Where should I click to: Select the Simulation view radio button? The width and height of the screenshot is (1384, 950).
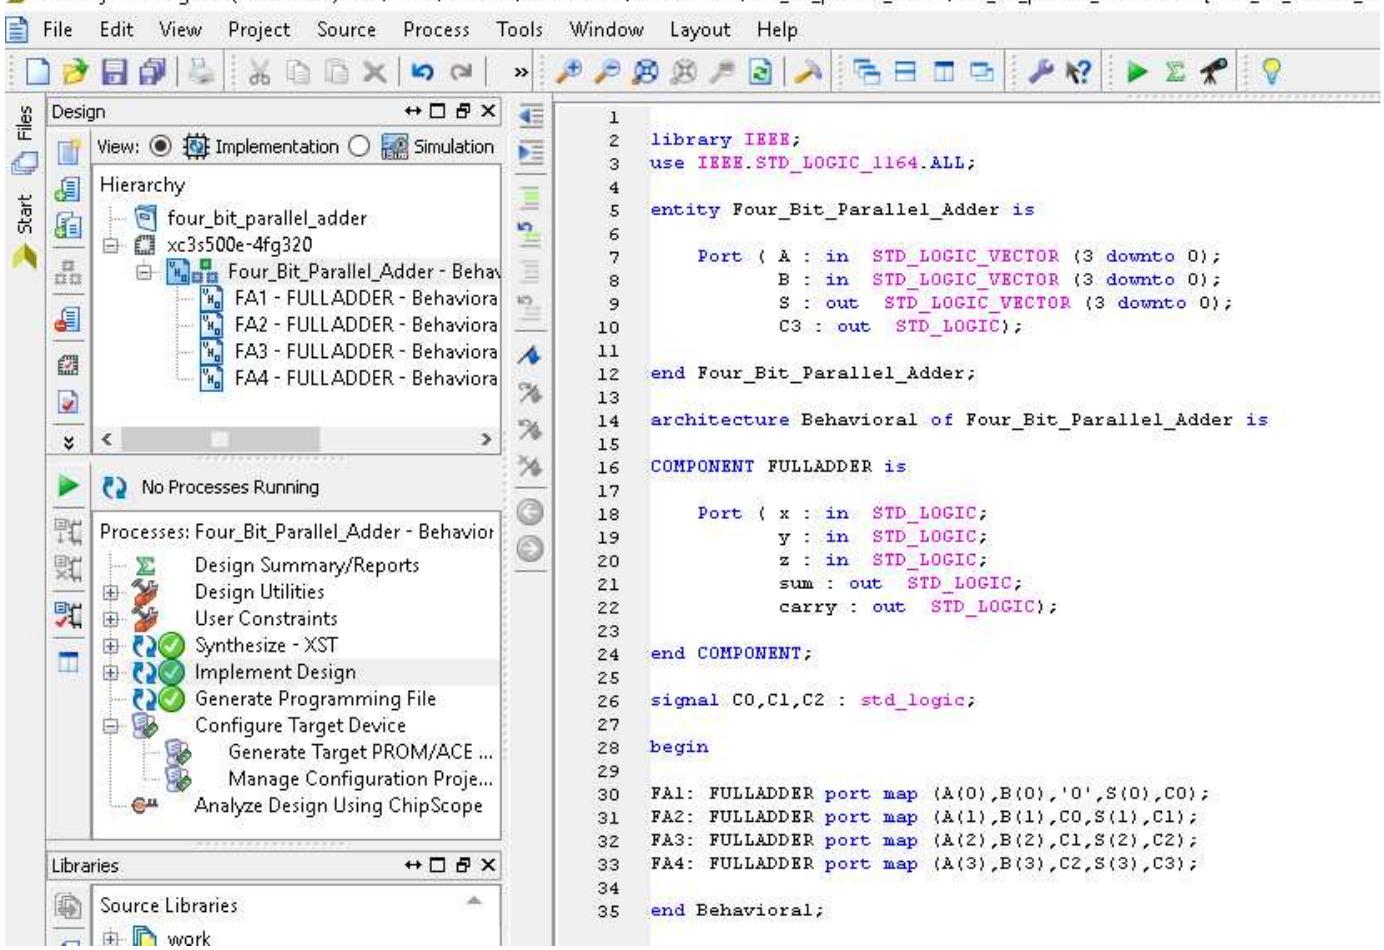click(x=360, y=146)
